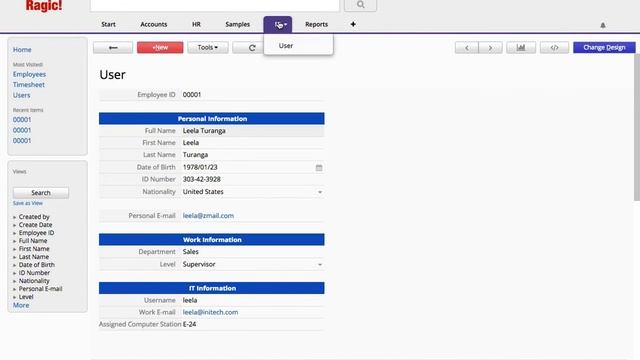Click Date of Birth value 1978/01/23
640x360 pixels.
point(200,167)
